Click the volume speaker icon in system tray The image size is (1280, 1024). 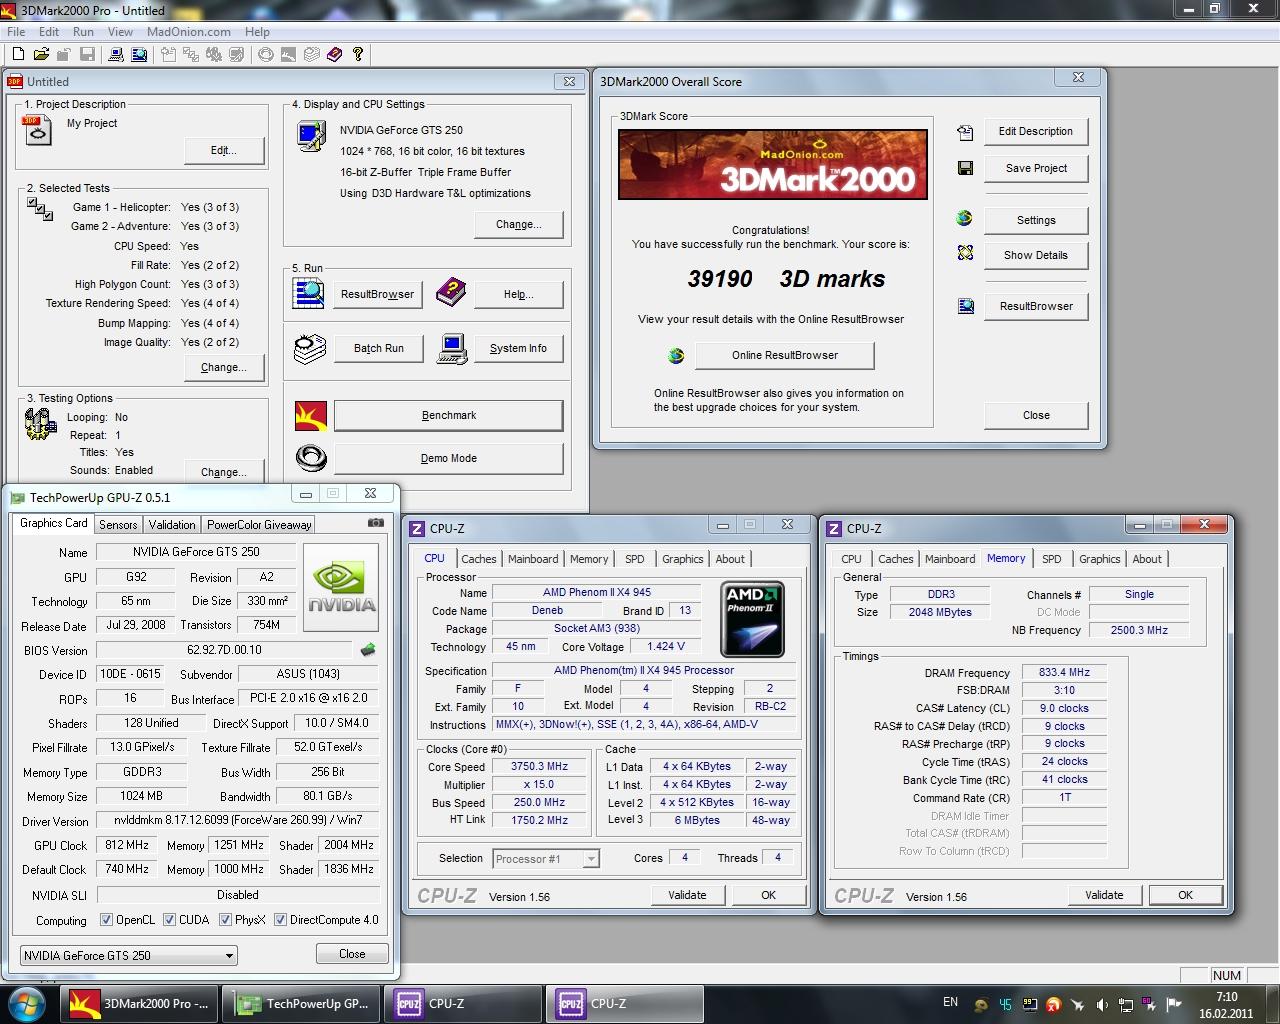pyautogui.click(x=1101, y=1005)
